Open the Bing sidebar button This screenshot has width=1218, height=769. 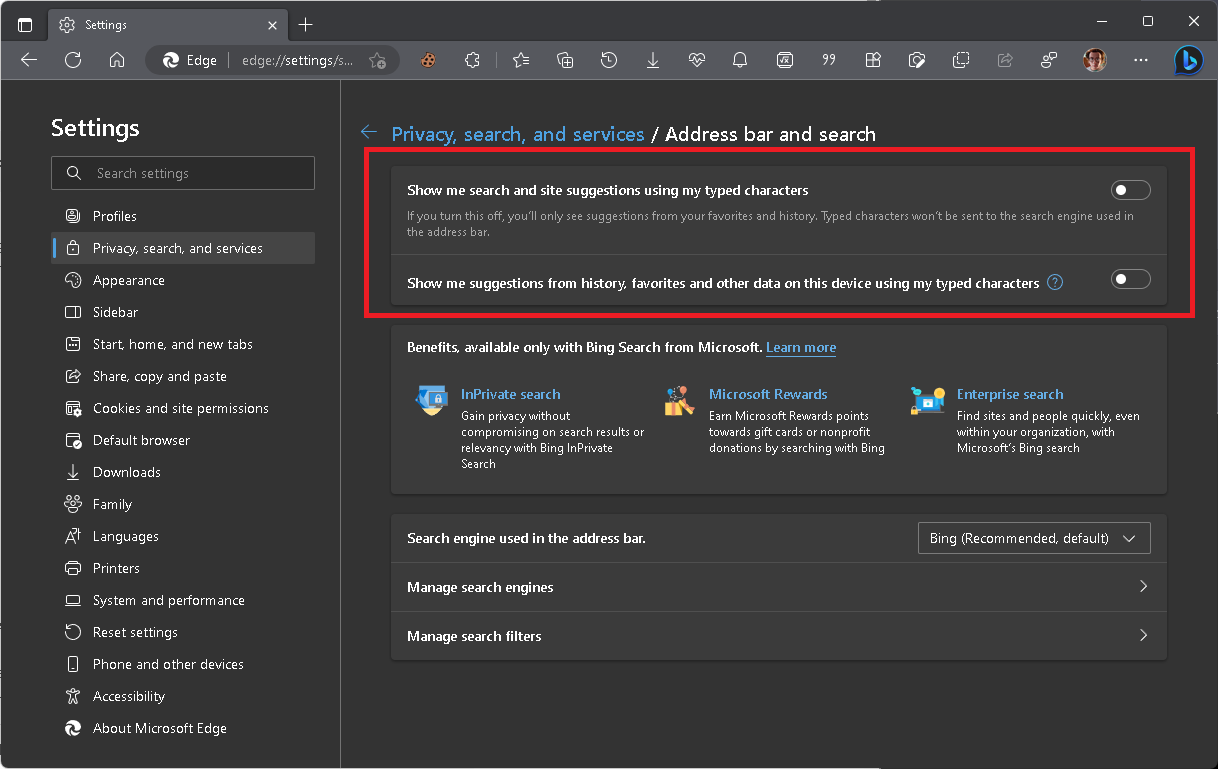click(x=1189, y=60)
